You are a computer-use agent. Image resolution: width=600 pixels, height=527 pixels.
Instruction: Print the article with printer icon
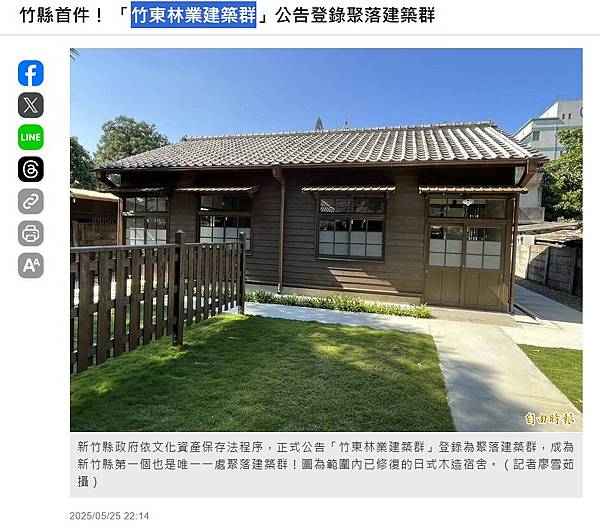coord(31,233)
